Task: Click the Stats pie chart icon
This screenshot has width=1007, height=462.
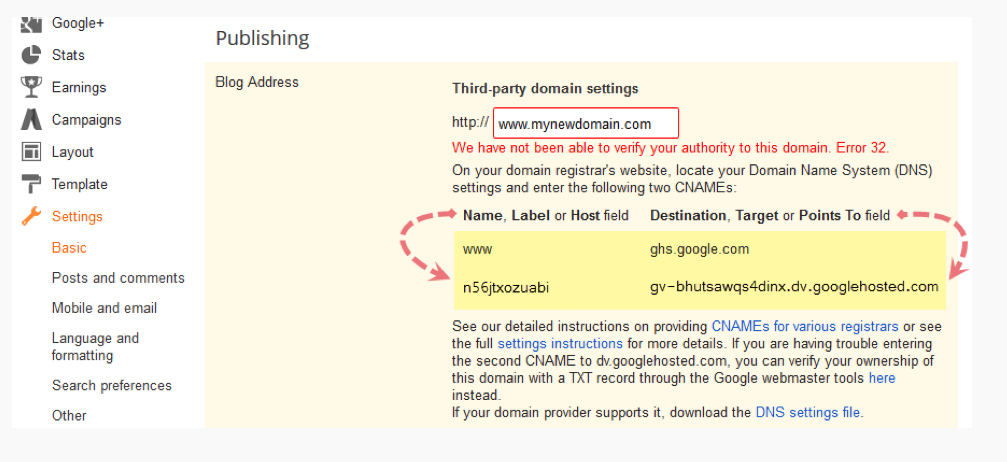Action: 31,55
